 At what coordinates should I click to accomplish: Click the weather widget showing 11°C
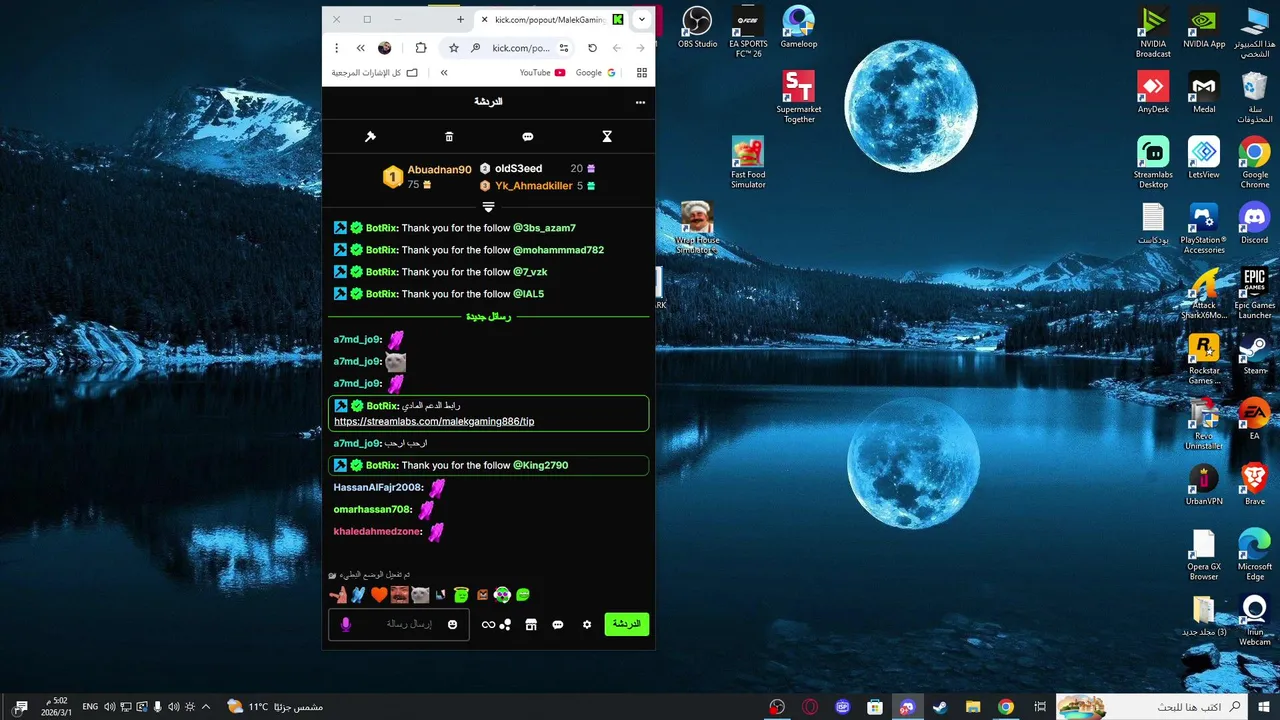point(274,707)
